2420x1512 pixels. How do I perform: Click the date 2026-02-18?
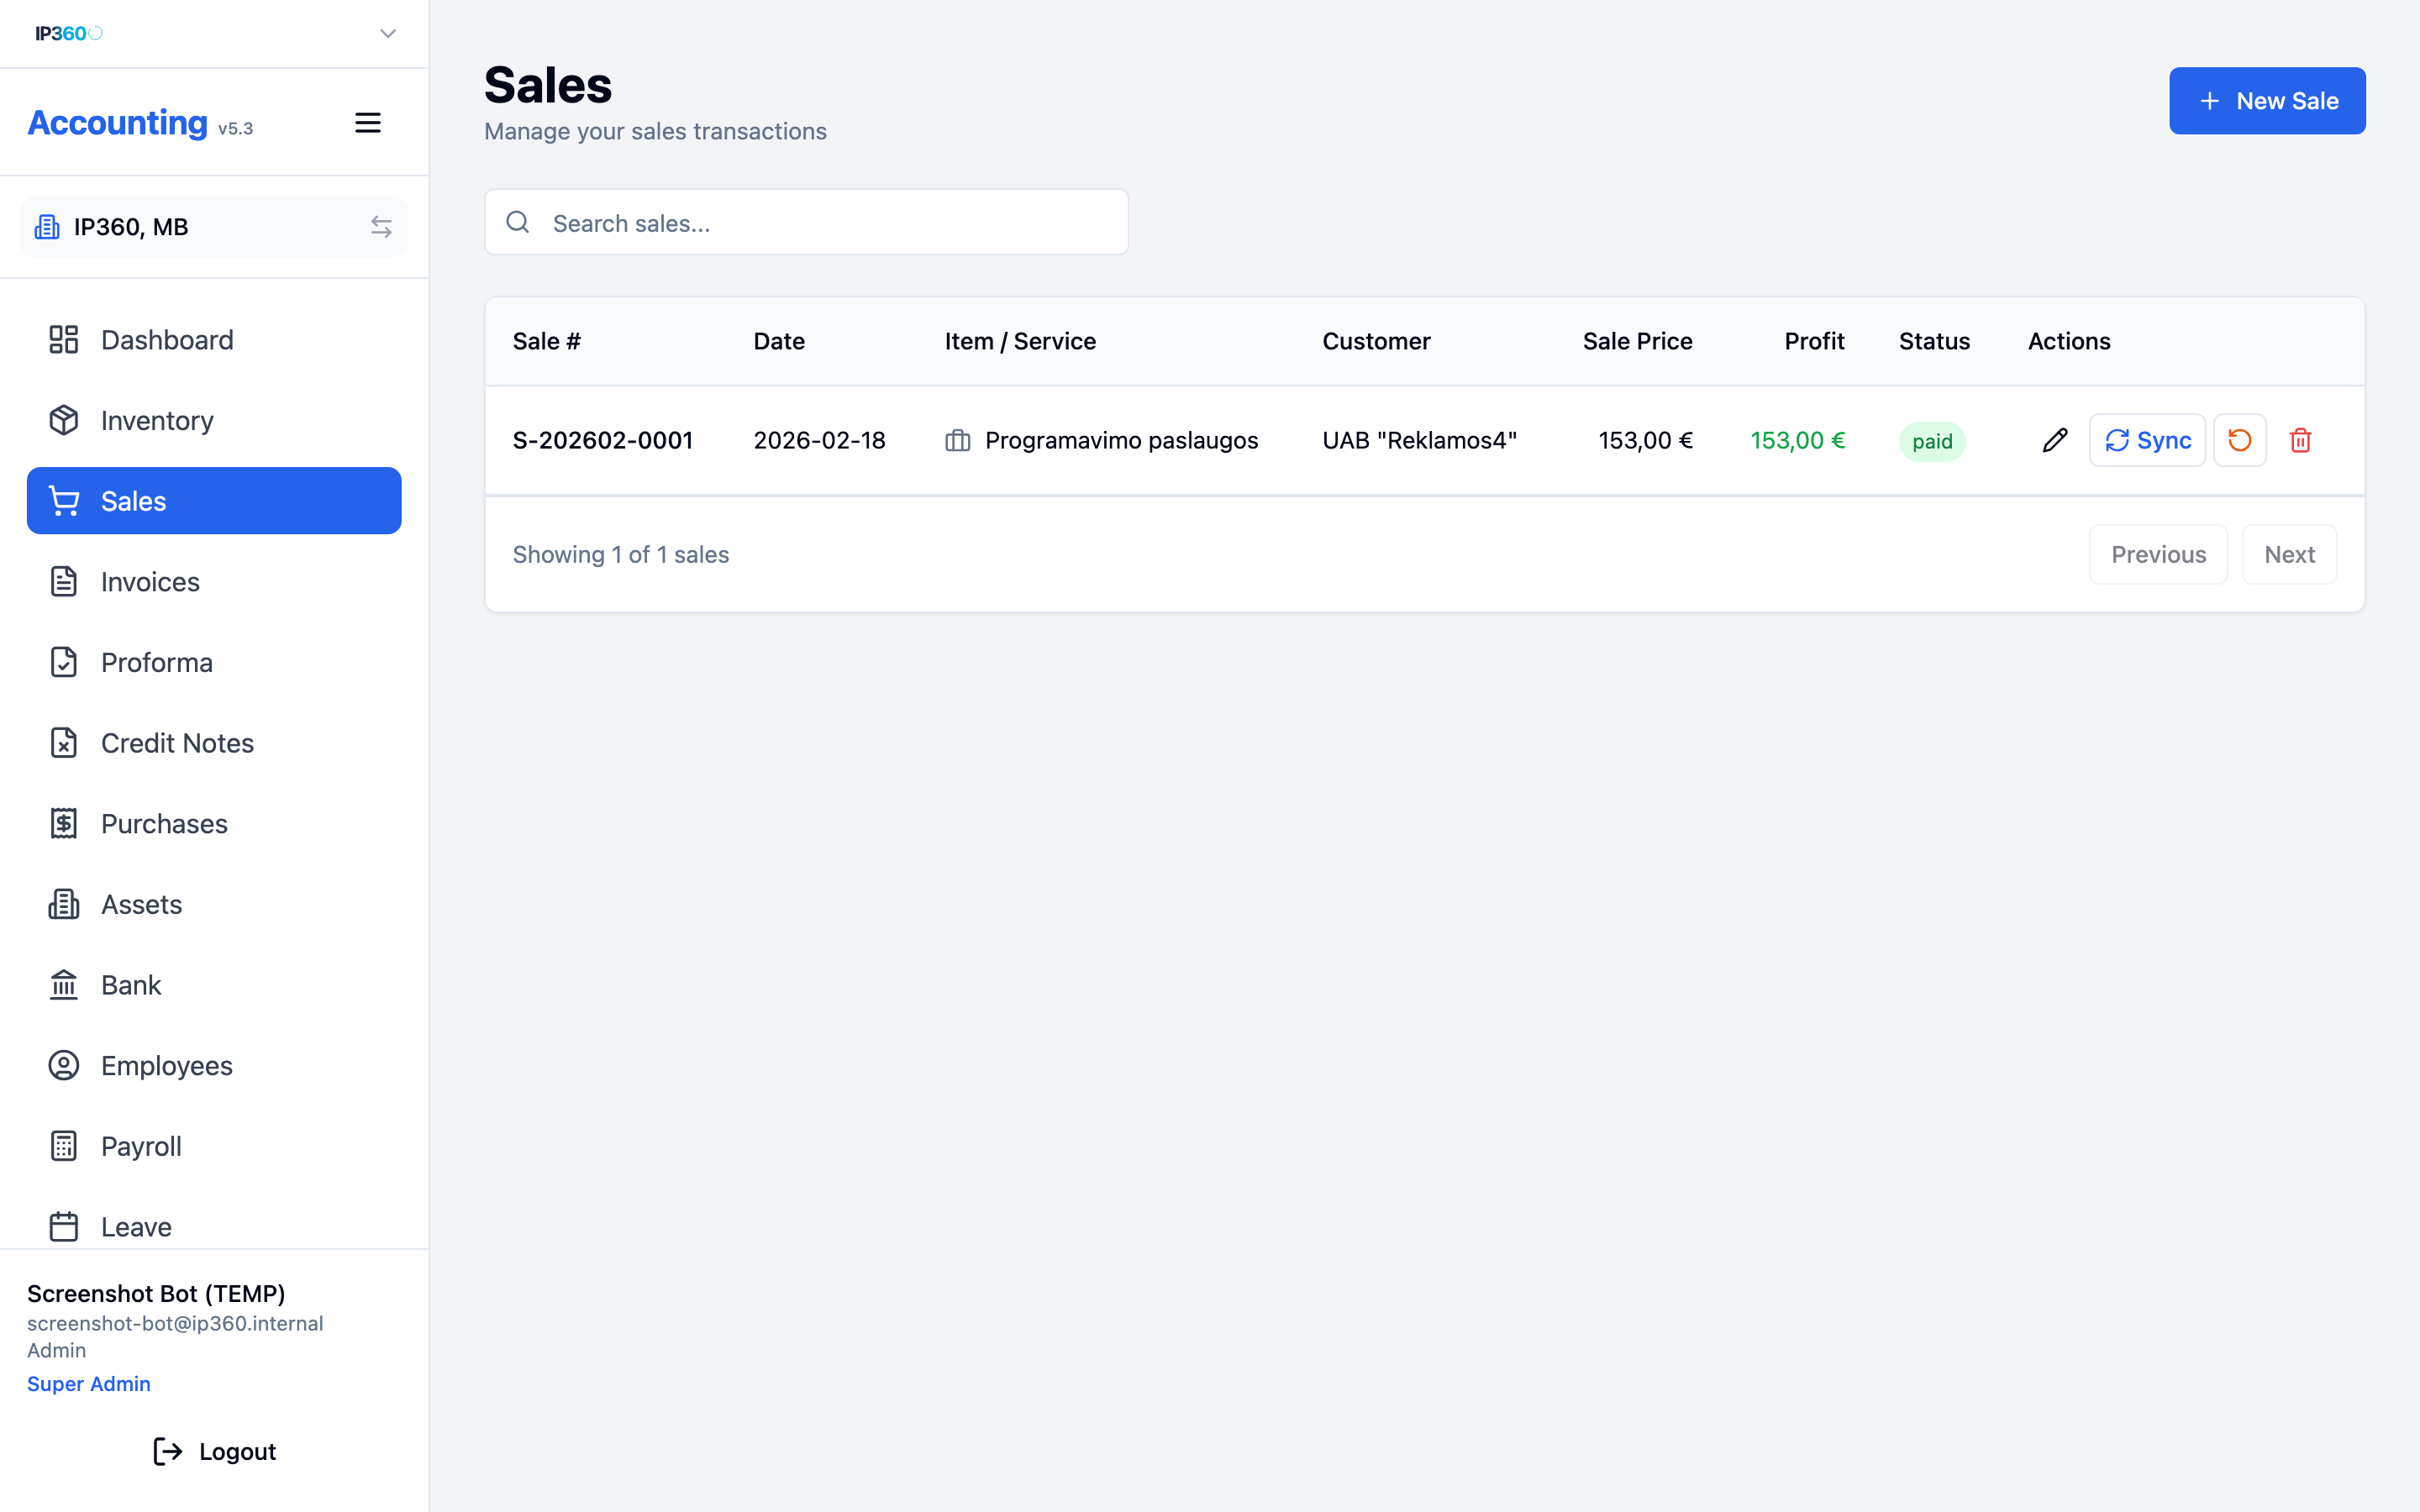819,440
